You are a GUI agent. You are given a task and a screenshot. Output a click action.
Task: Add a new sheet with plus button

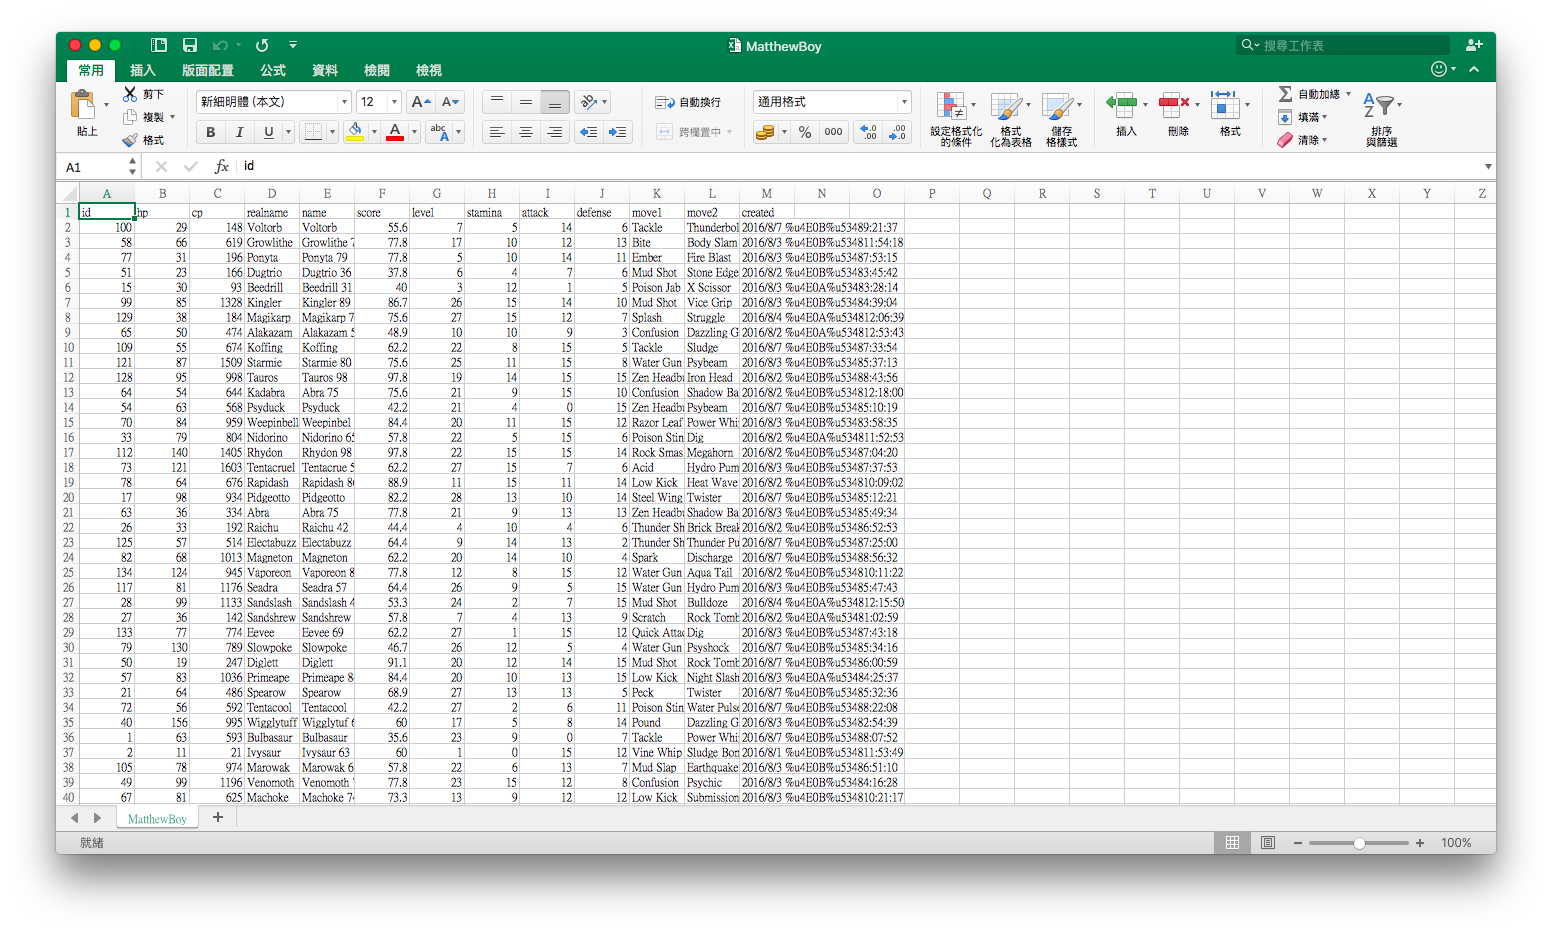point(218,817)
